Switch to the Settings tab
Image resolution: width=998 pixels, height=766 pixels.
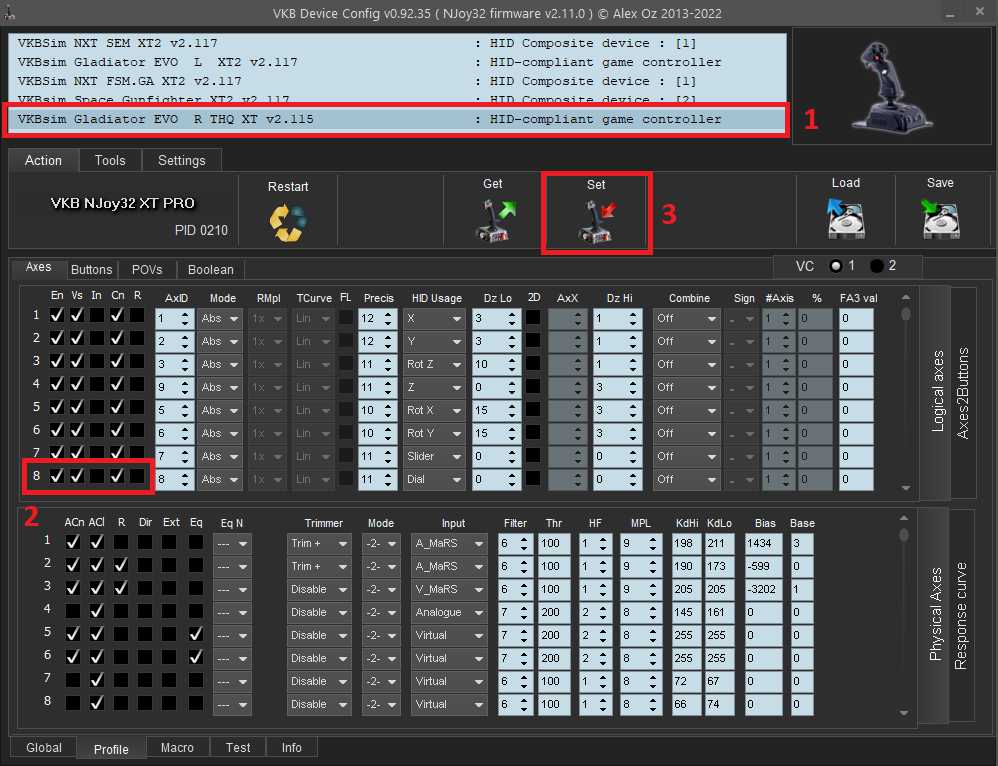pyautogui.click(x=181, y=160)
